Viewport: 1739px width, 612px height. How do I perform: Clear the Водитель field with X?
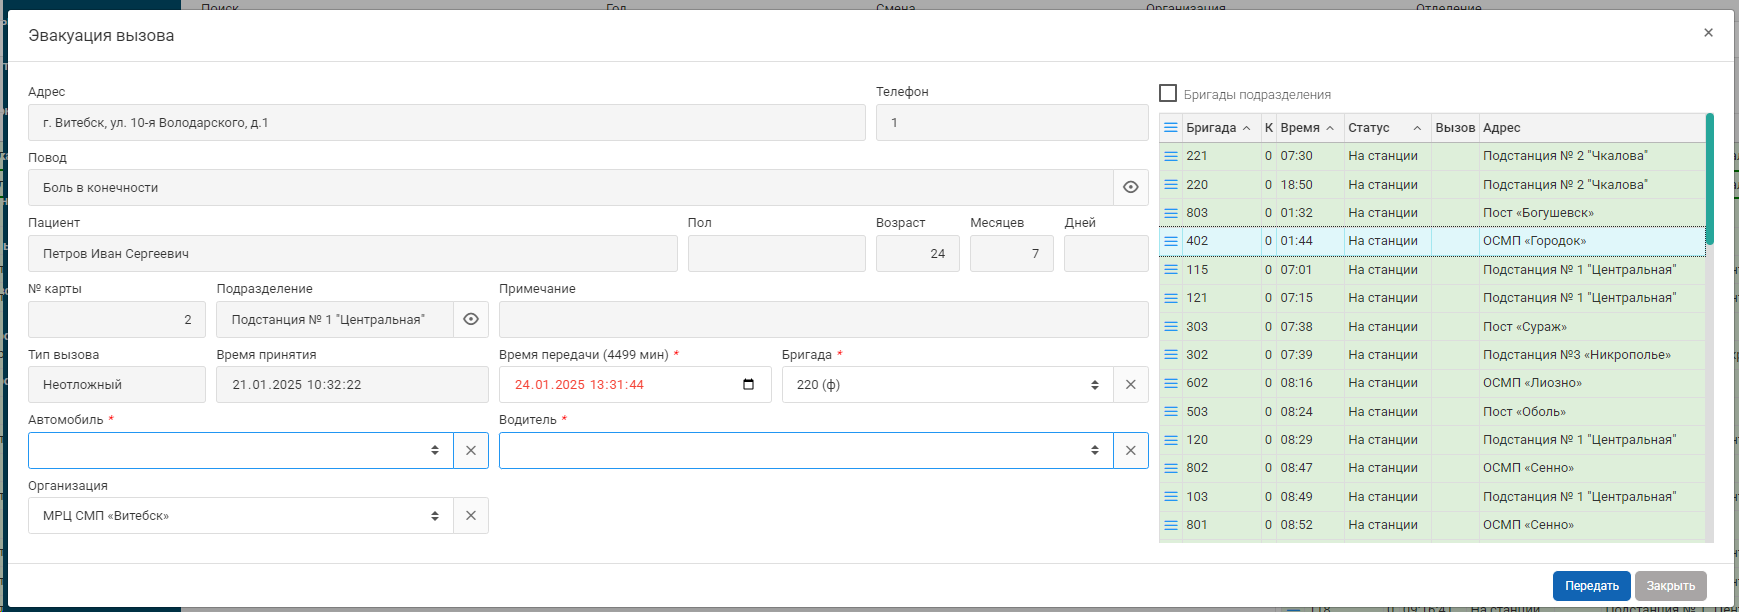tap(1131, 451)
